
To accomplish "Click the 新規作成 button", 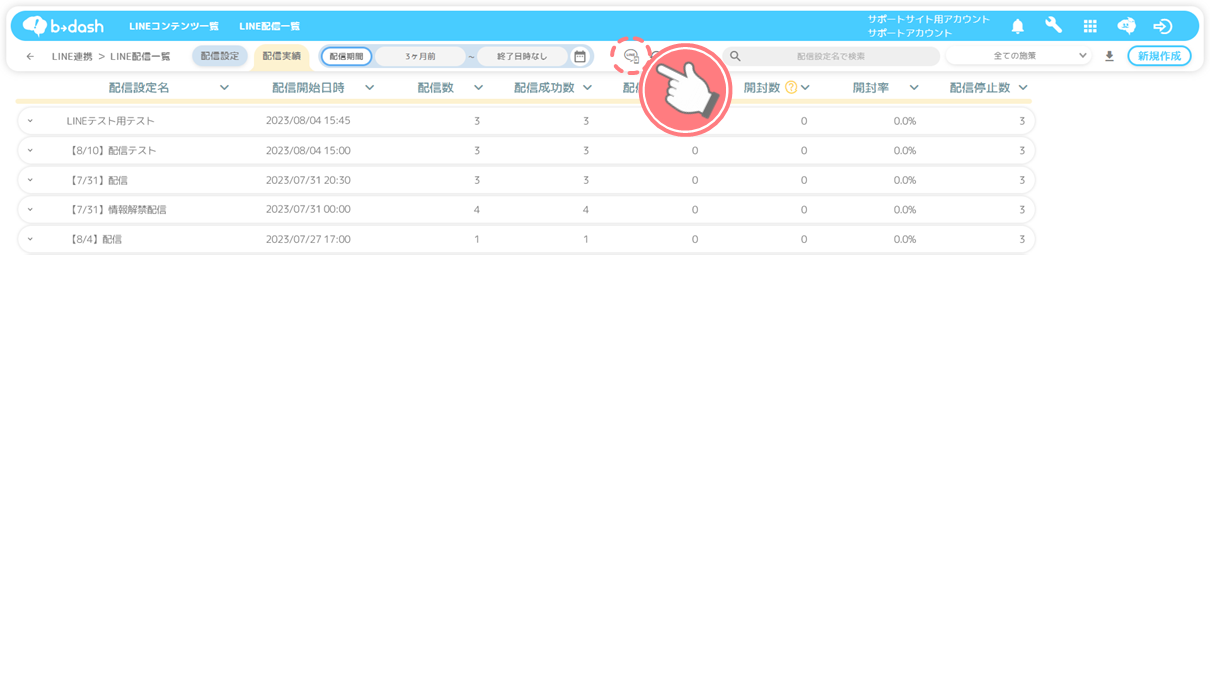I will [1159, 57].
